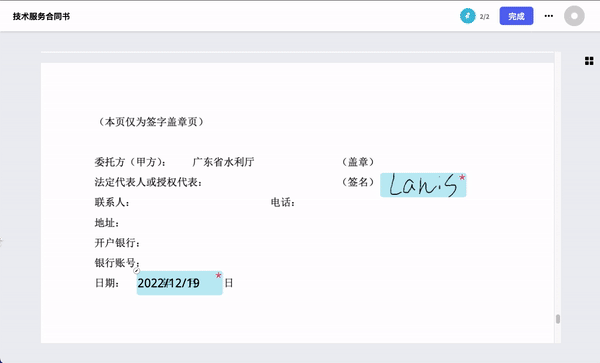Click the Lanis signature field

coord(423,185)
